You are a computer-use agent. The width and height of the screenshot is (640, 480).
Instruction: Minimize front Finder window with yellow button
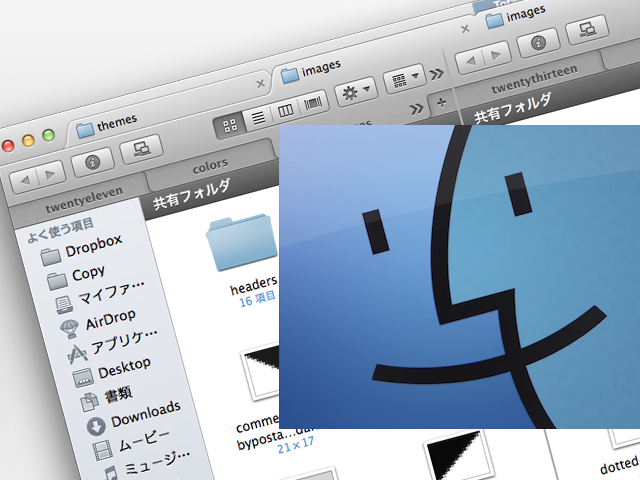28,140
